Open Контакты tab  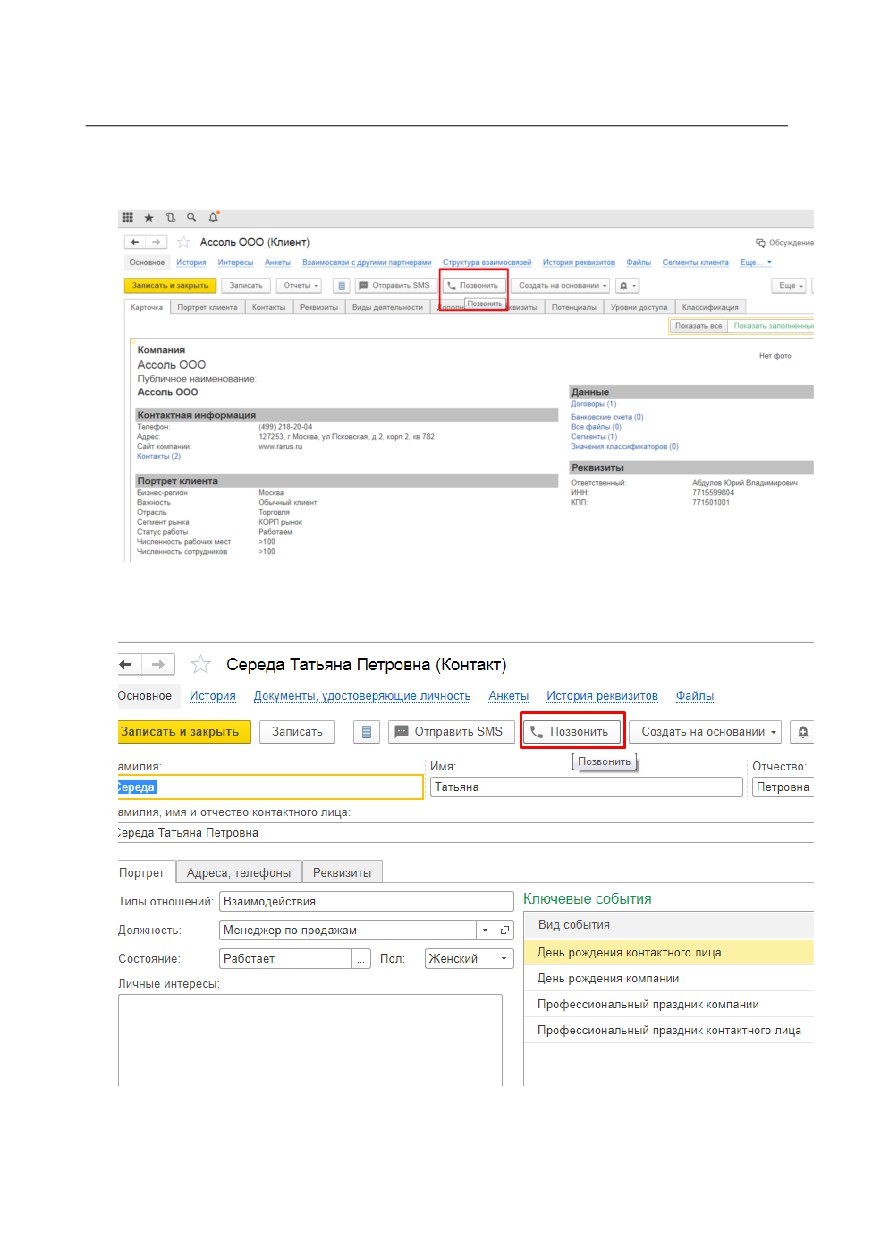(268, 307)
